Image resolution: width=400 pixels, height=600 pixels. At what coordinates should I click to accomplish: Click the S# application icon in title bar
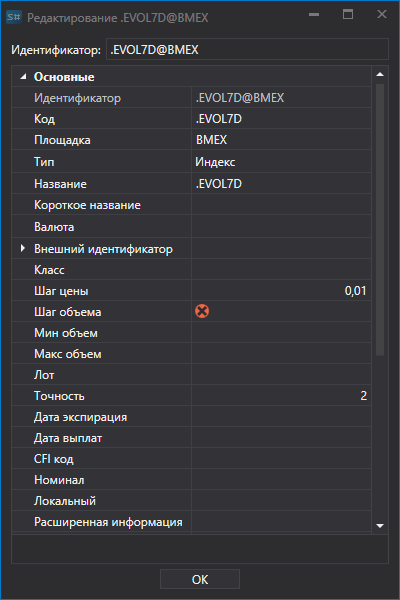pos(14,17)
